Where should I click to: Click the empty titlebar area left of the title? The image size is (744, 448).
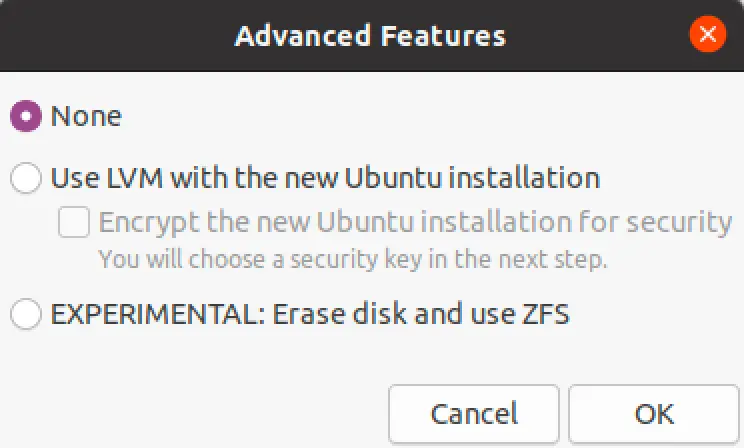(x=116, y=36)
